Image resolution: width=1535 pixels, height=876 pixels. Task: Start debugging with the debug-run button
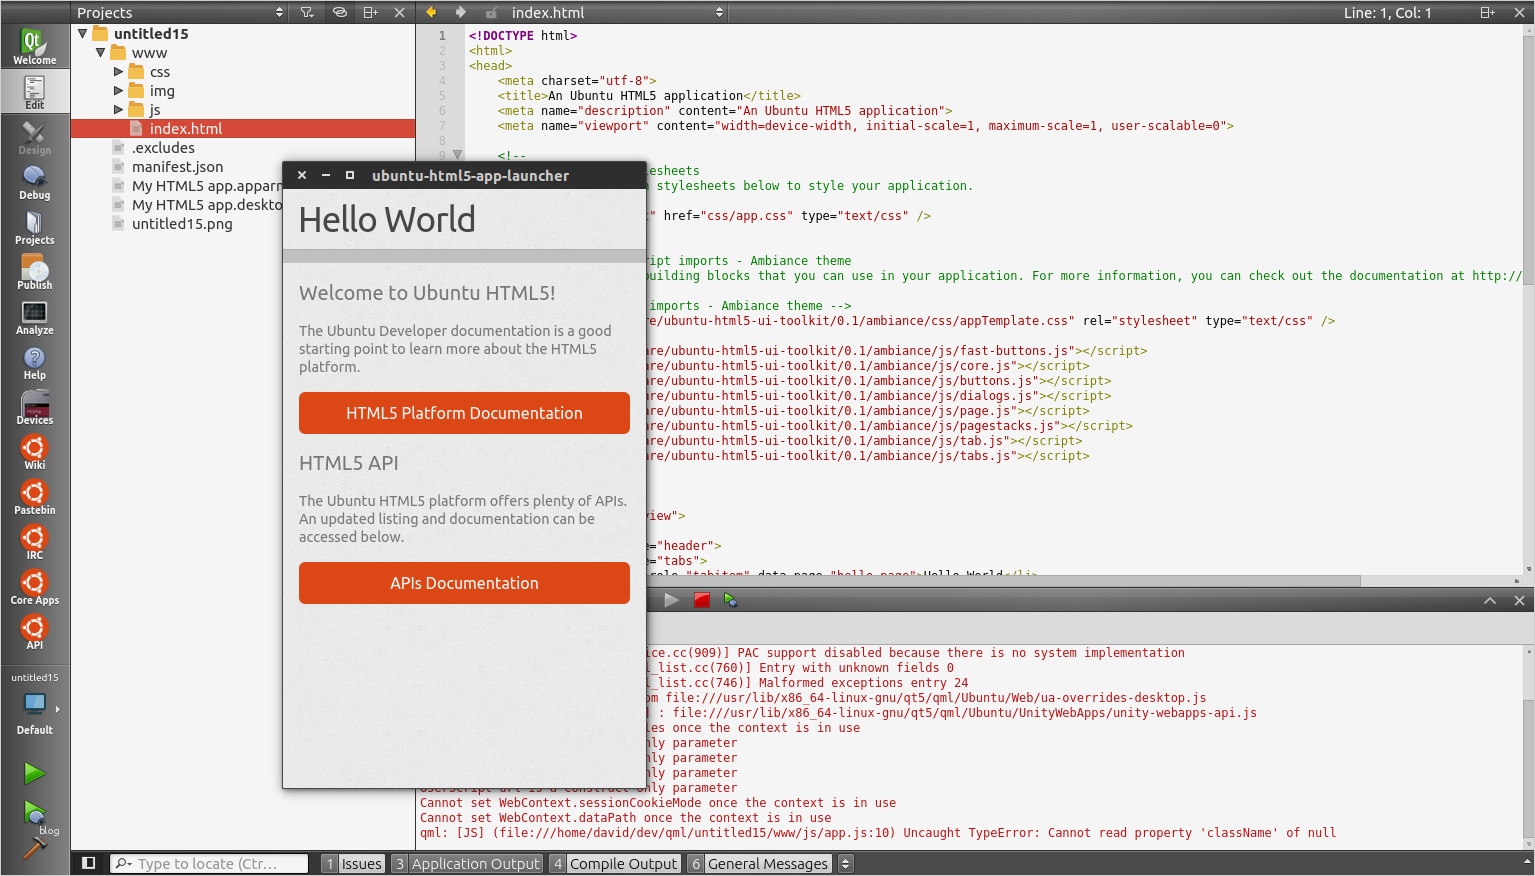click(x=34, y=811)
